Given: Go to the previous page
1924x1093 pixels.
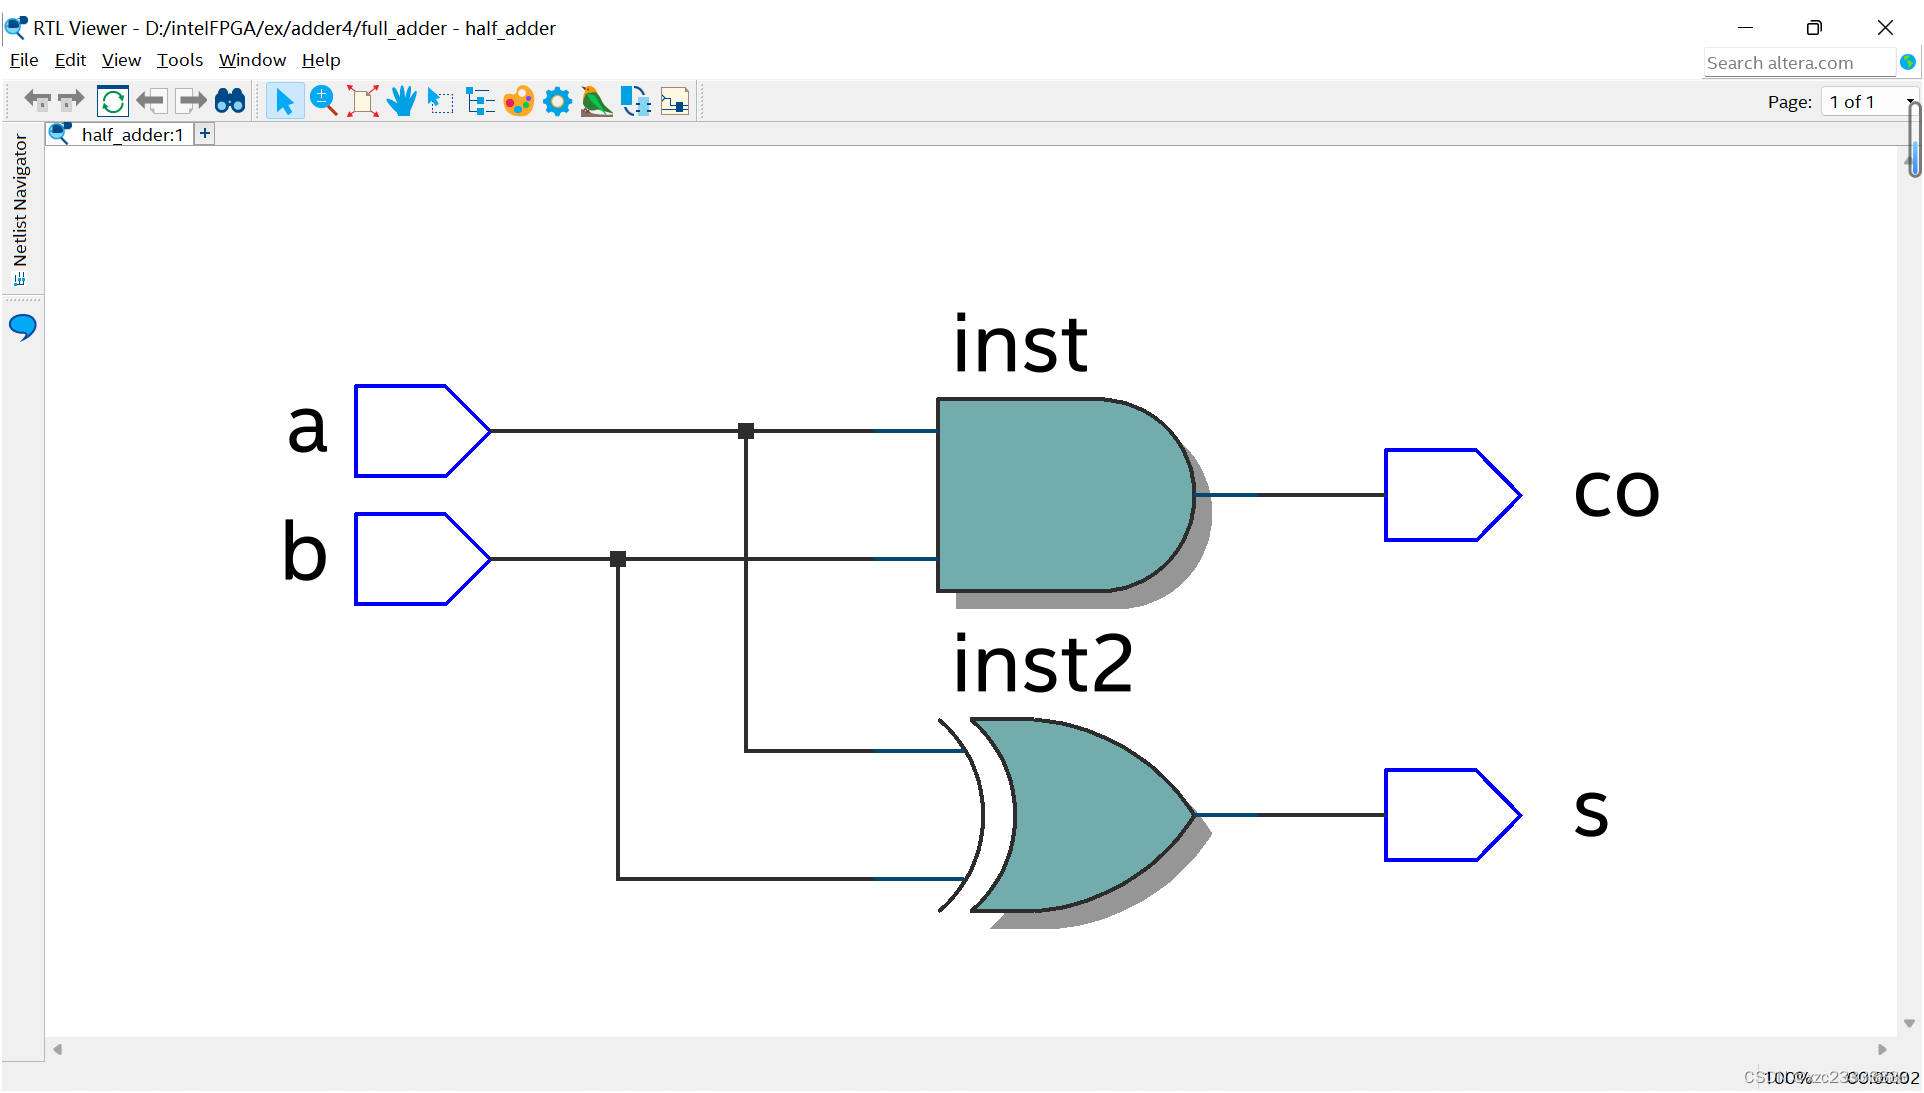Looking at the screenshot, I should [x=151, y=101].
